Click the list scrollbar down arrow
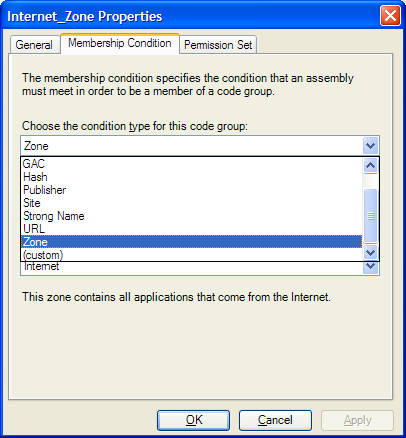The height and width of the screenshot is (438, 406). 370,253
